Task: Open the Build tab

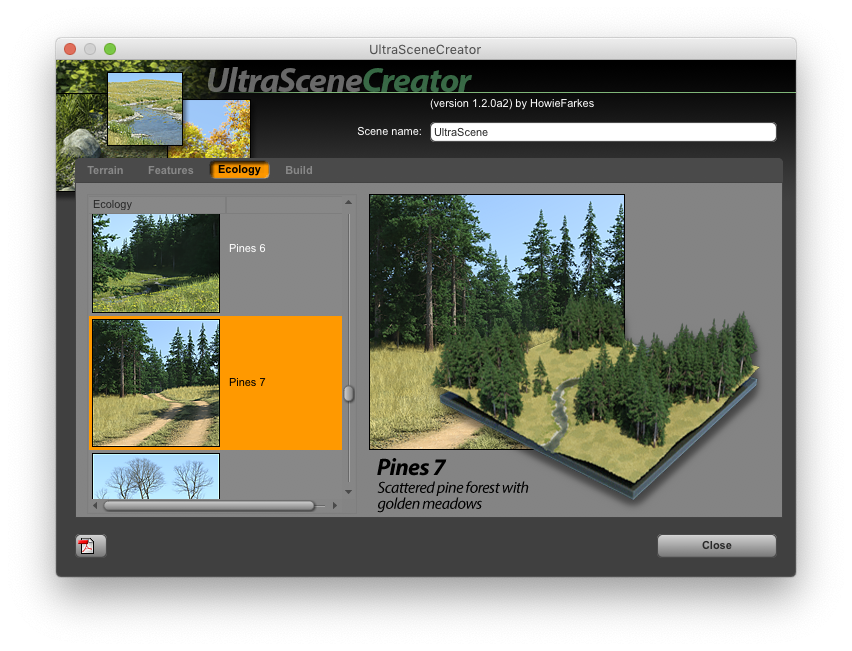Action: coord(299,170)
